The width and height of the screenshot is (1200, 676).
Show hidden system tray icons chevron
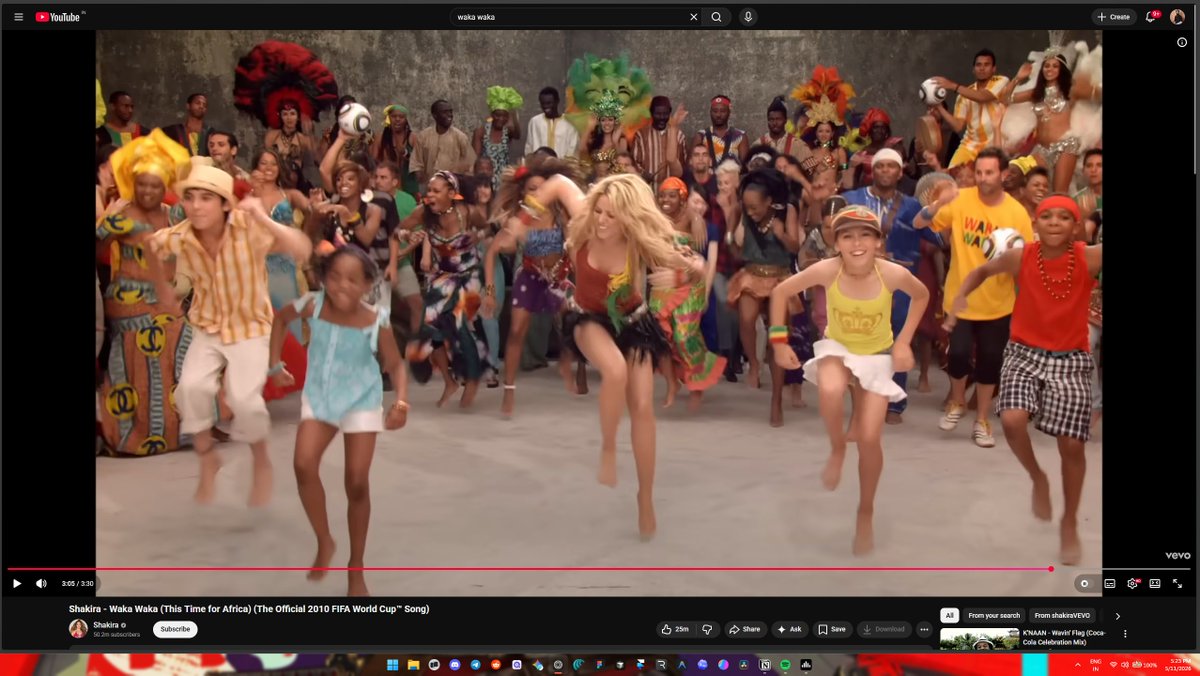(x=1078, y=665)
